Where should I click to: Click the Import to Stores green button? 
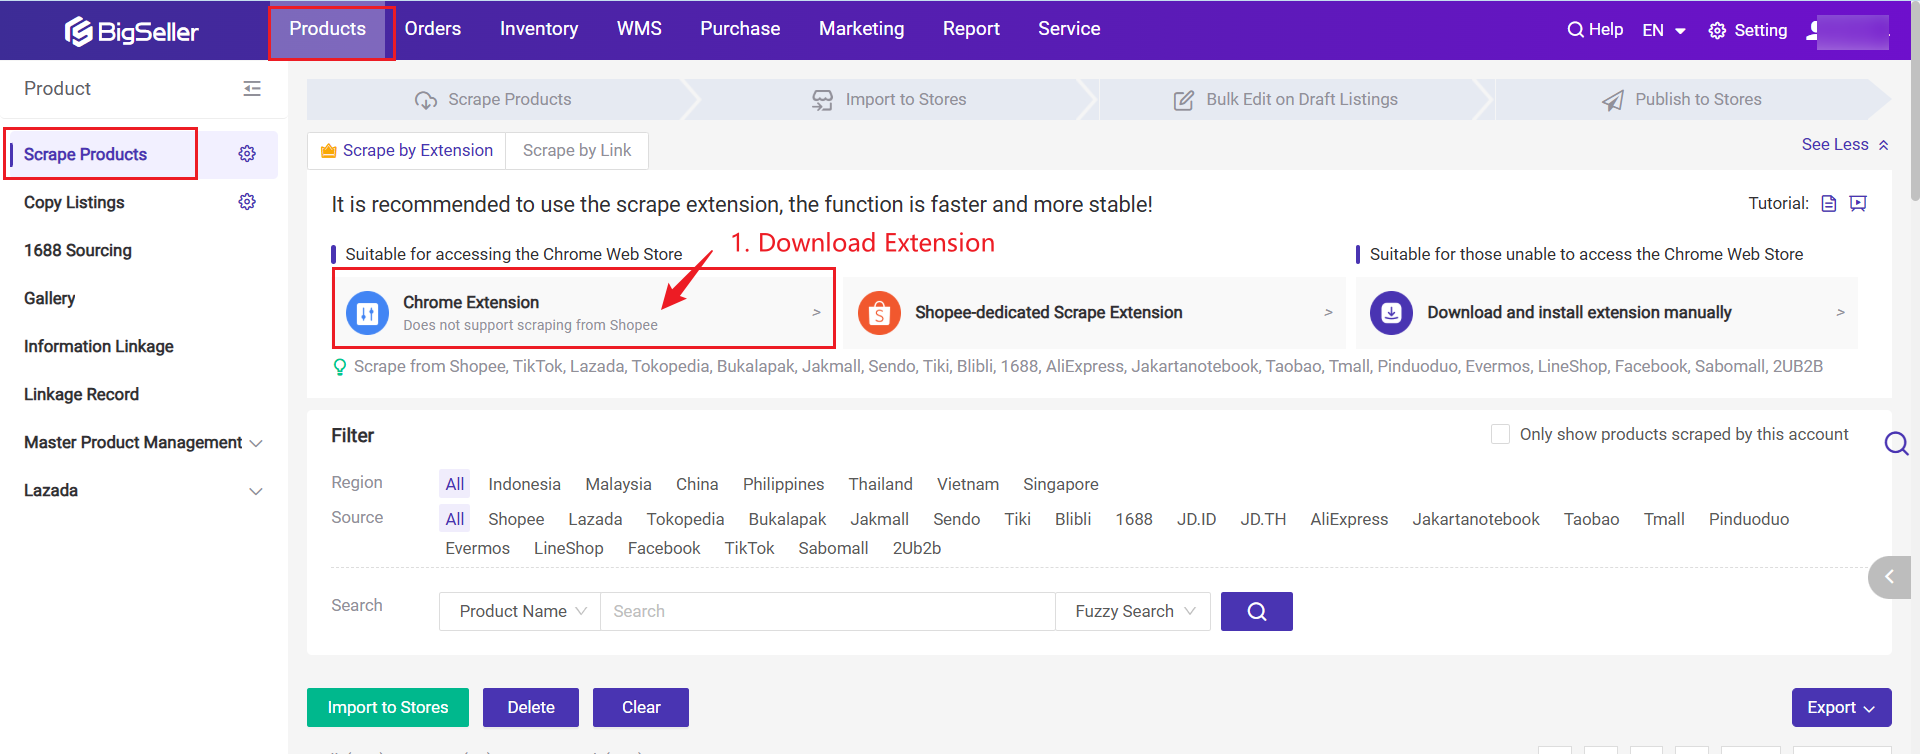pos(388,707)
